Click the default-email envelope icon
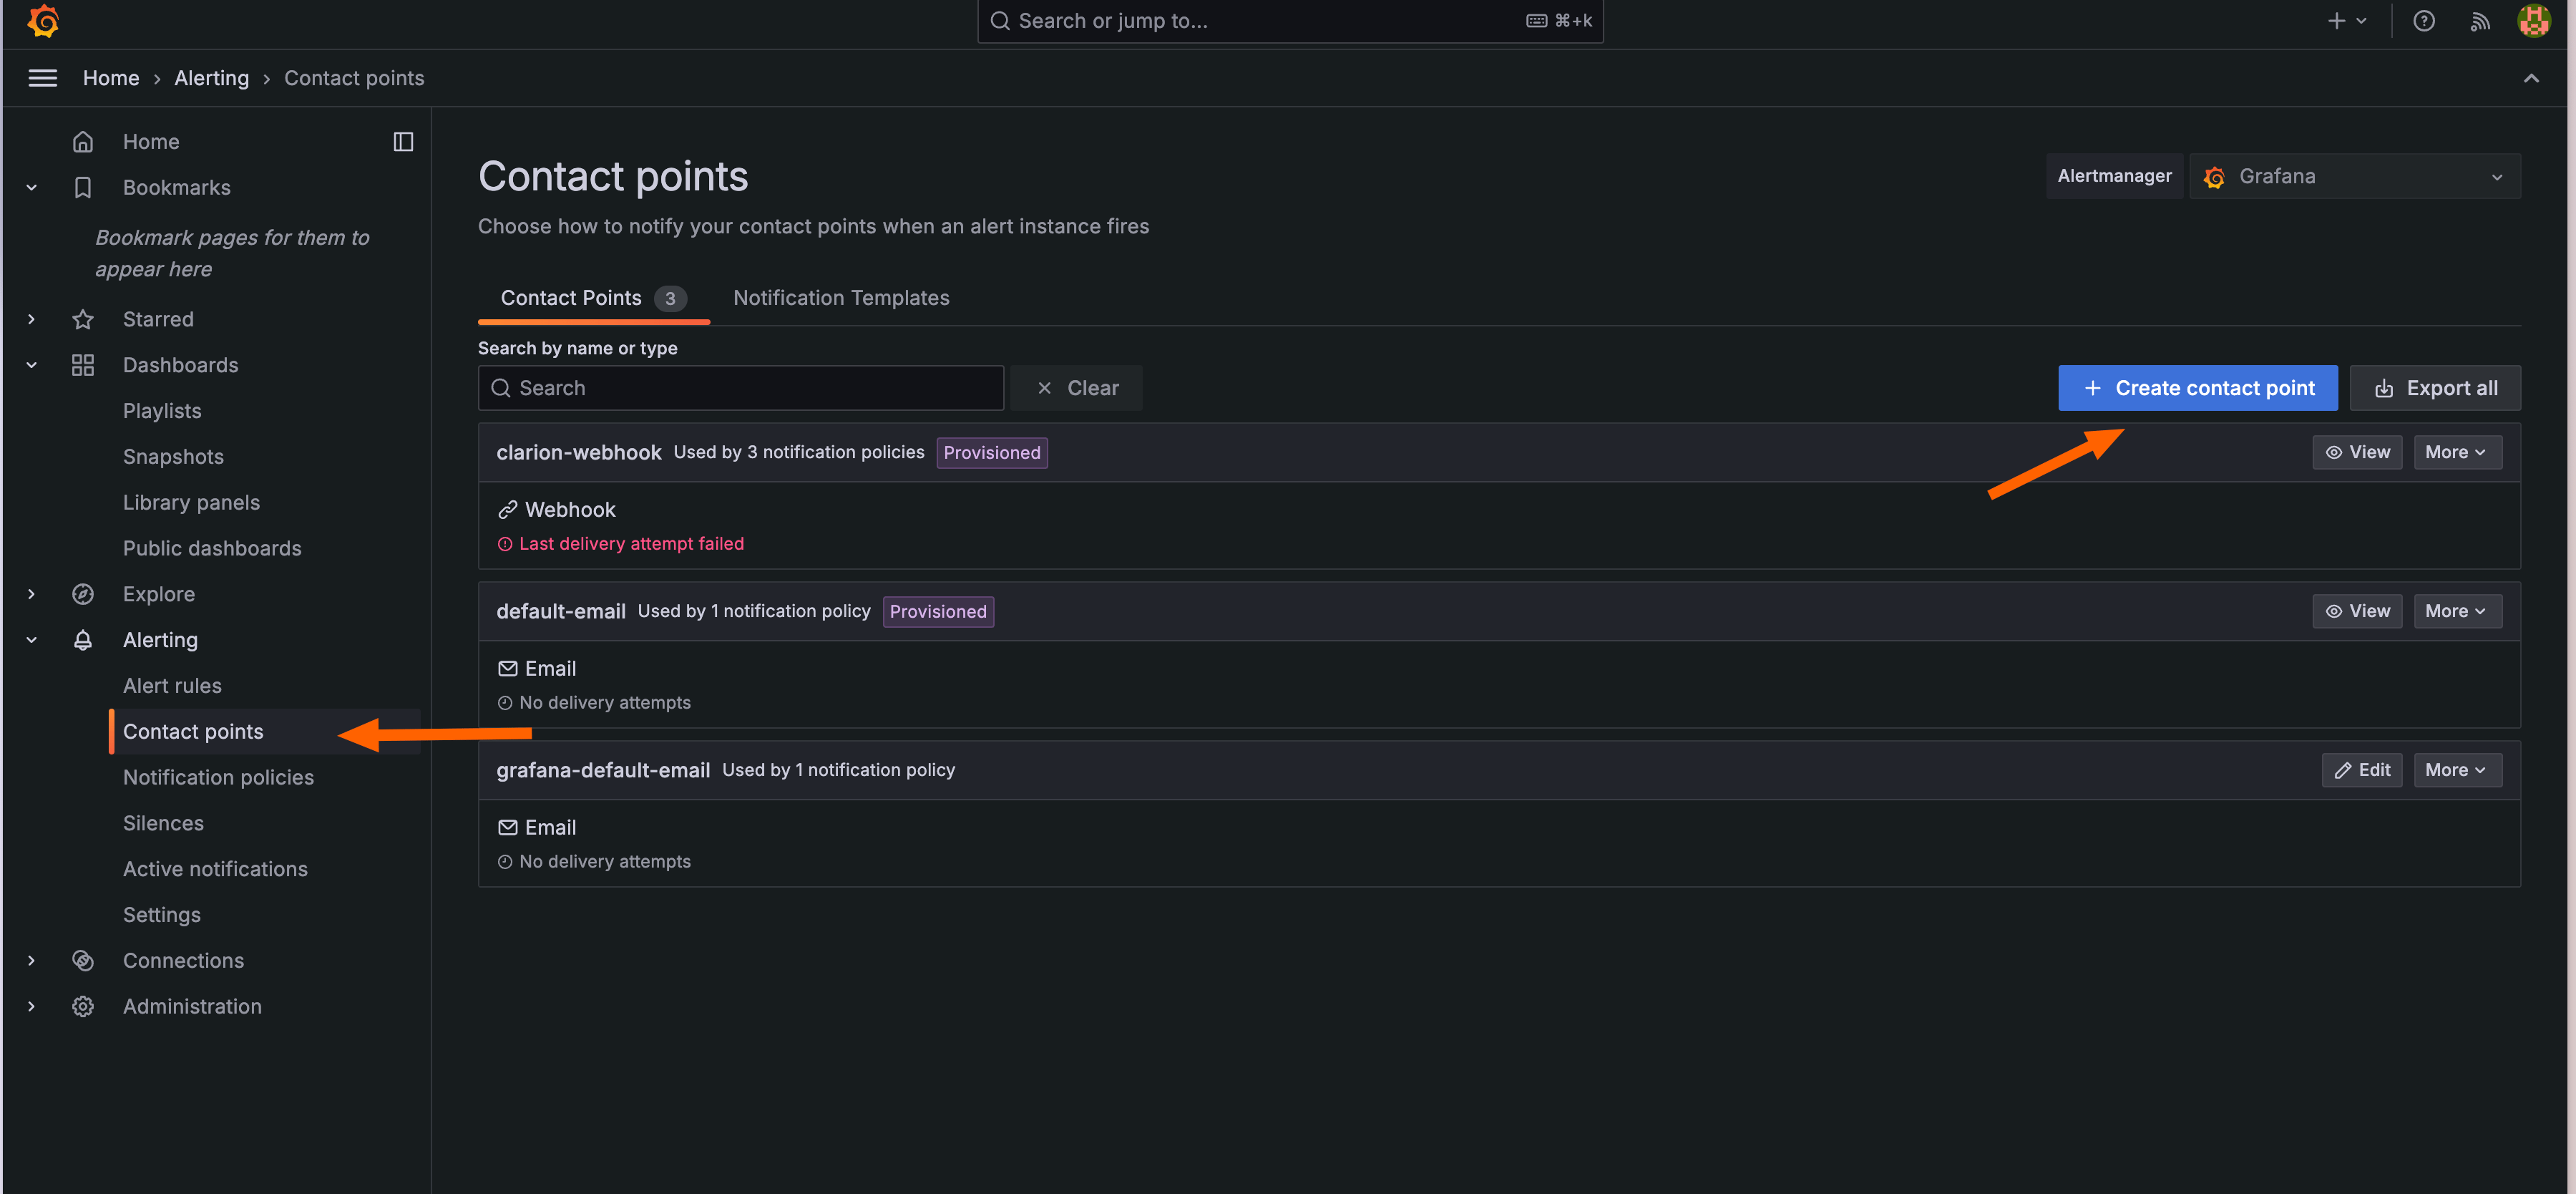 pos(508,669)
